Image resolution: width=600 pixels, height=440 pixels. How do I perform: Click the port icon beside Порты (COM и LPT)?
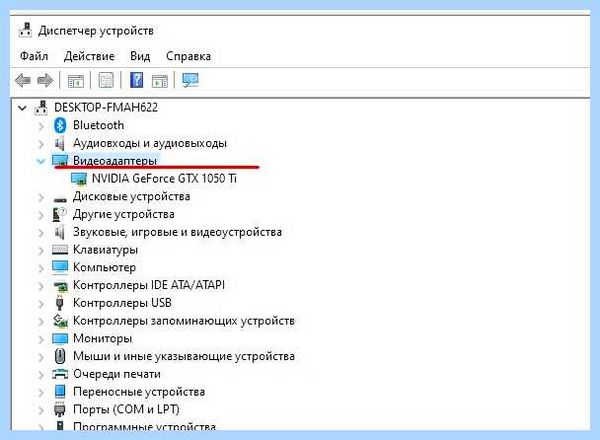(60, 409)
